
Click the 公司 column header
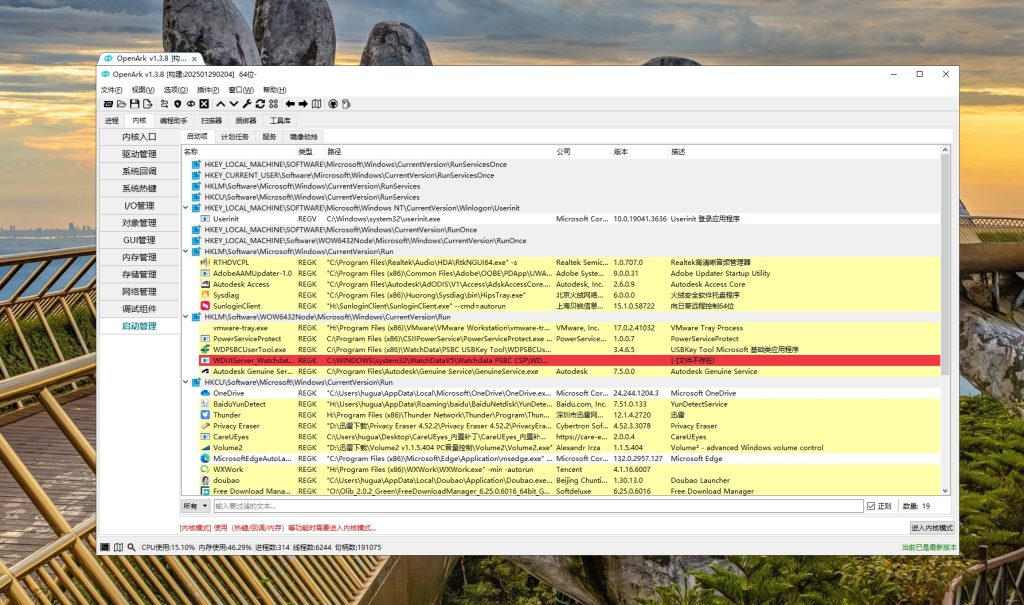[x=582, y=152]
